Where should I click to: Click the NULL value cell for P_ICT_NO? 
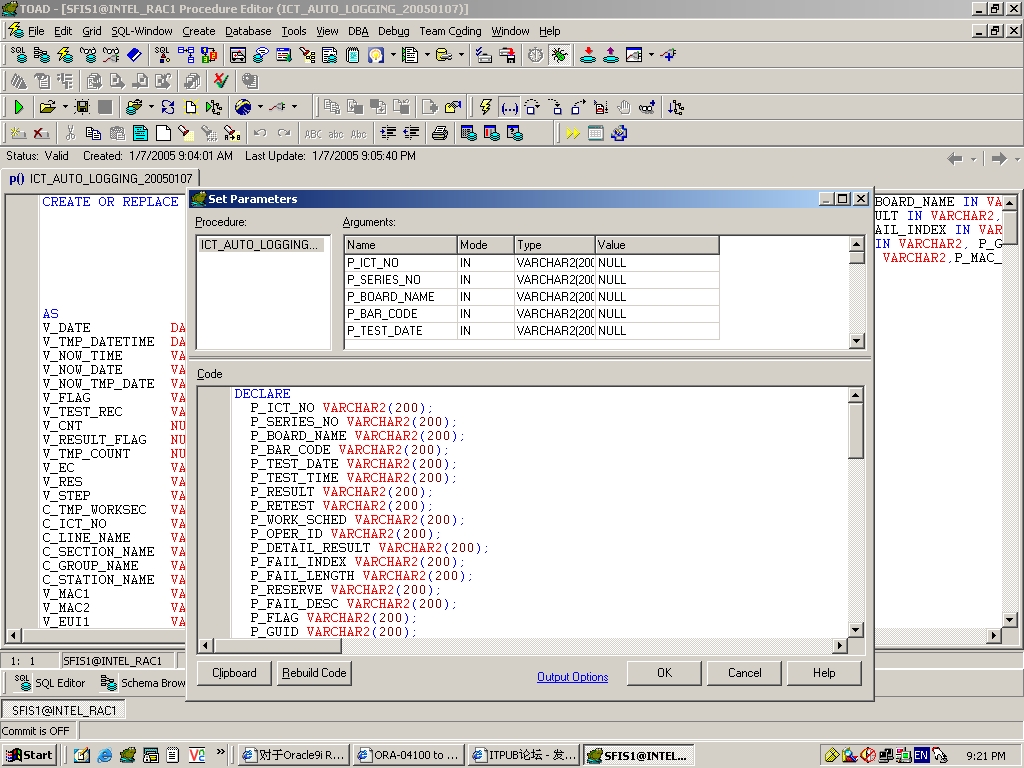coord(657,263)
